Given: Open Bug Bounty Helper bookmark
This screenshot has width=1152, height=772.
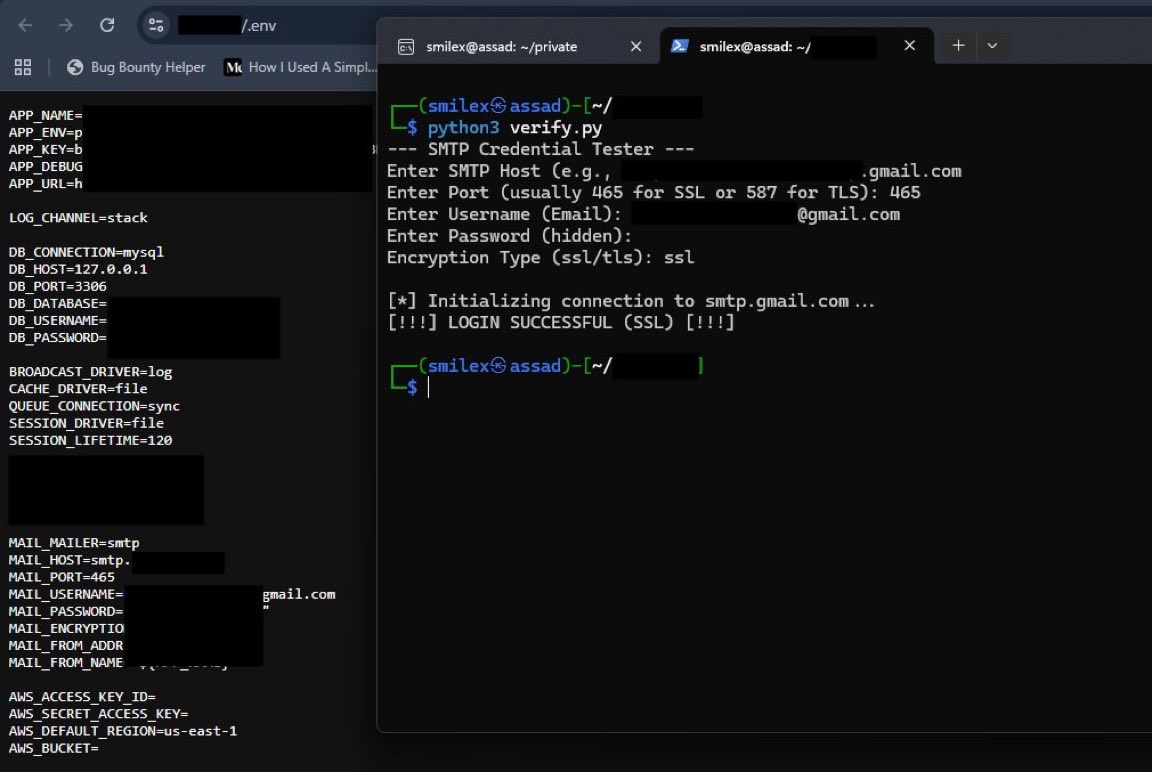Looking at the screenshot, I should click(x=136, y=68).
